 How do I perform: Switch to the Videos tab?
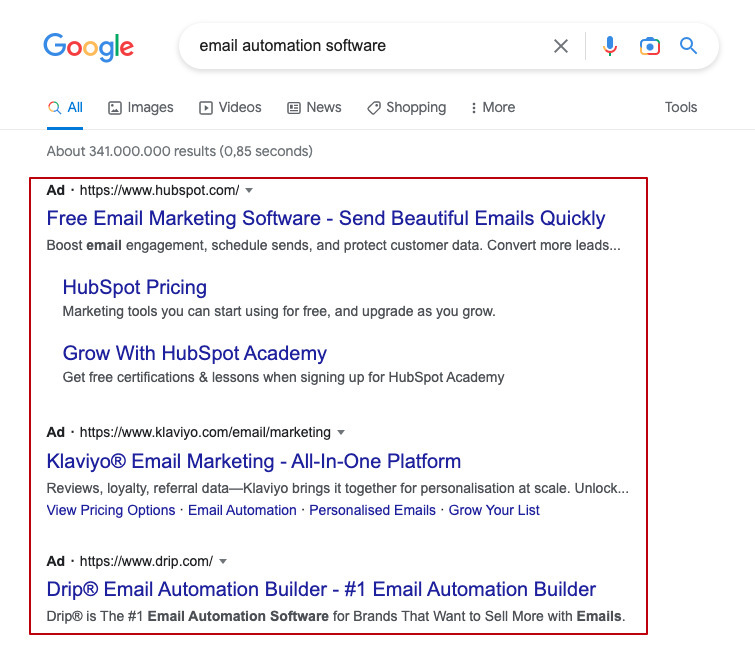point(230,108)
